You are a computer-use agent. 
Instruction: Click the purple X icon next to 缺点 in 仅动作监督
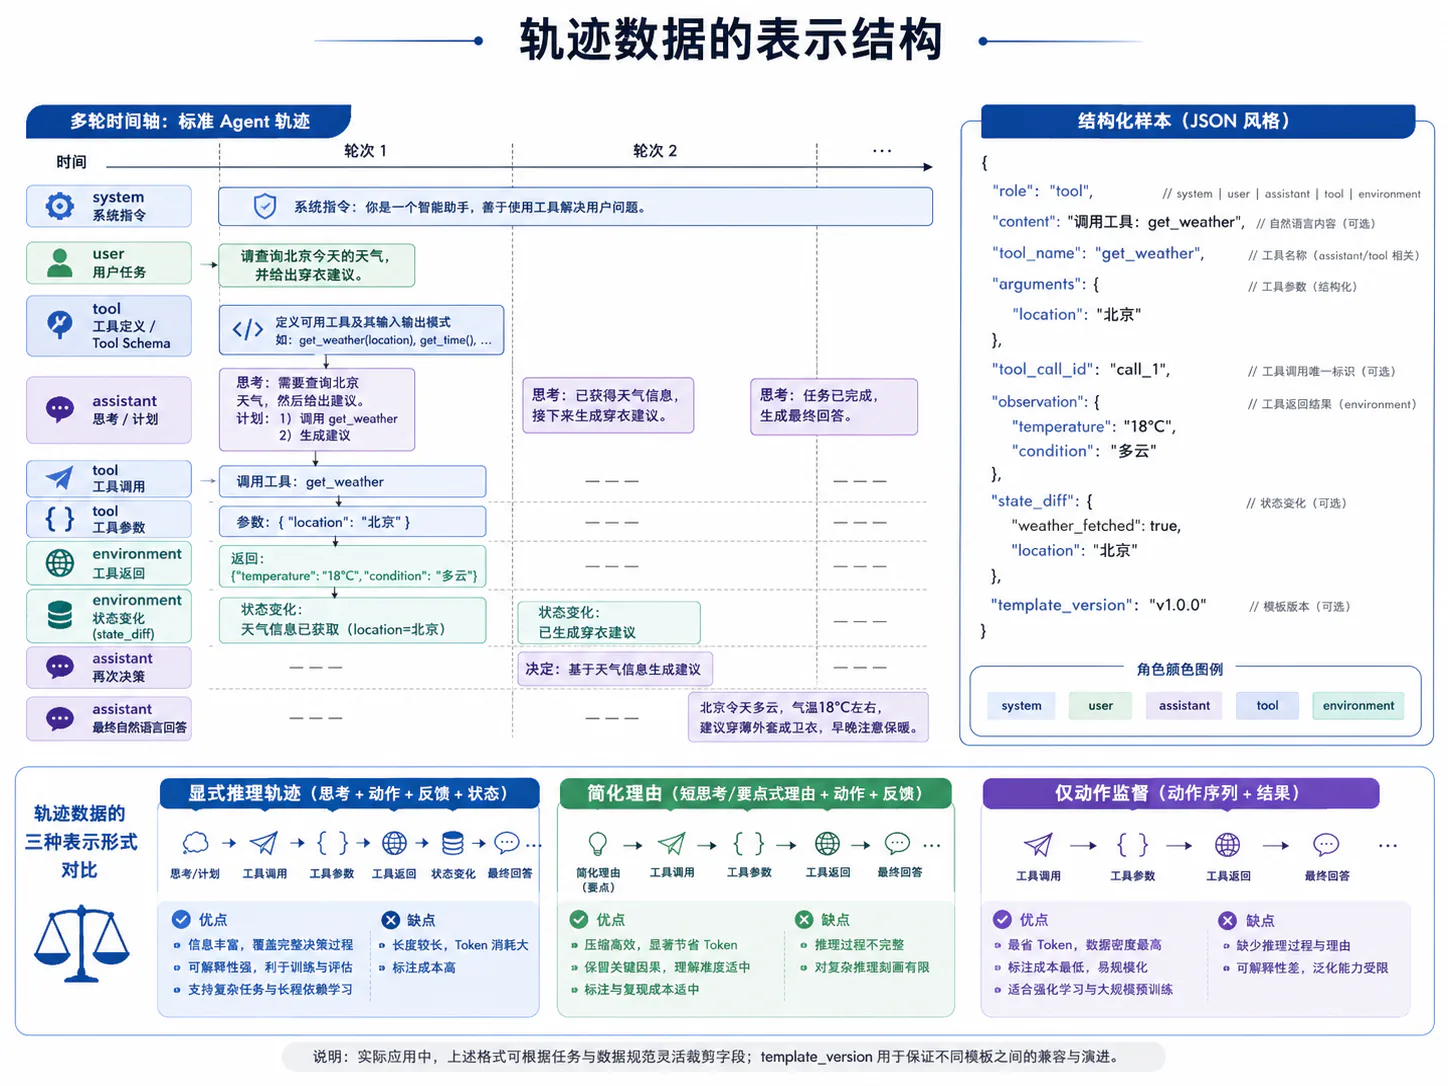[1227, 920]
